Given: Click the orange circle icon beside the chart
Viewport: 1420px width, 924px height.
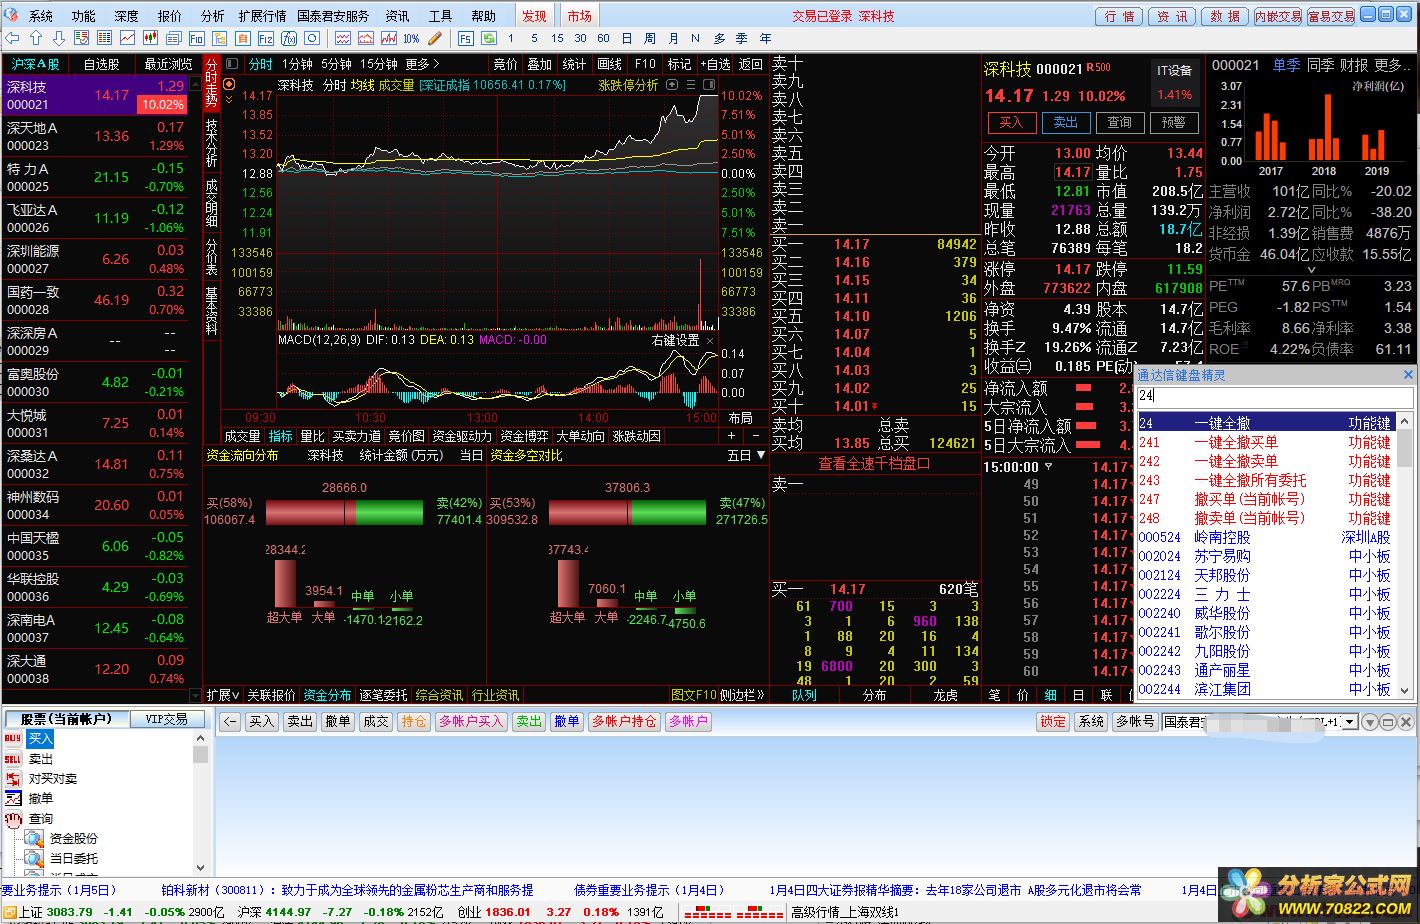Looking at the screenshot, I should [x=229, y=86].
